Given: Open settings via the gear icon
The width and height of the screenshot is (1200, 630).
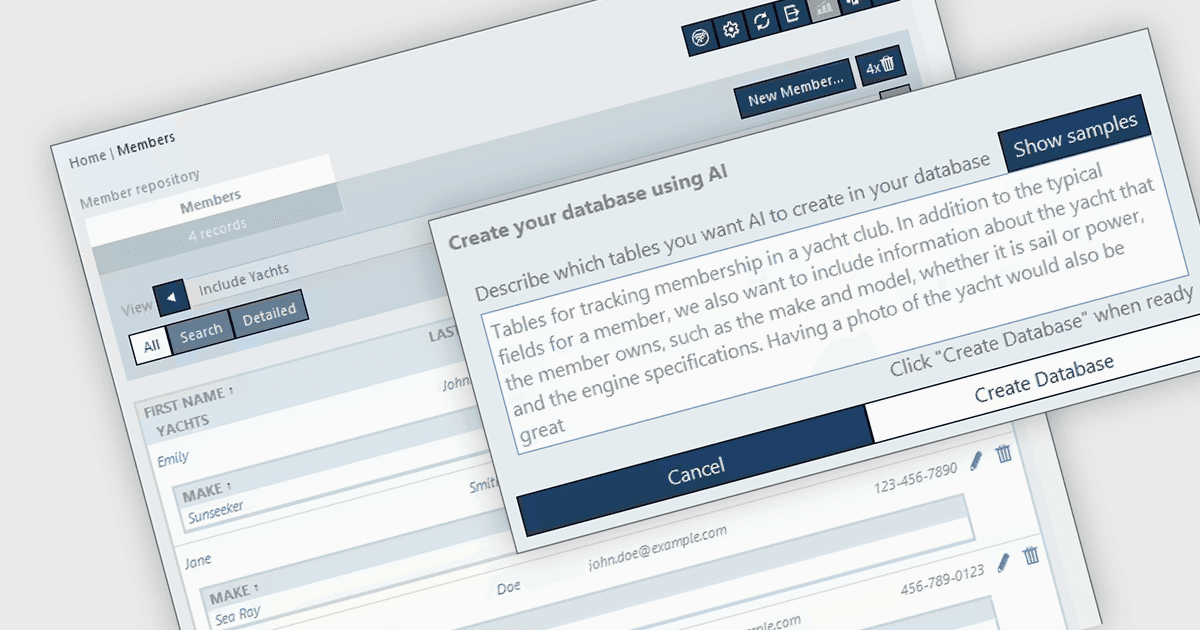Looking at the screenshot, I should (x=731, y=30).
